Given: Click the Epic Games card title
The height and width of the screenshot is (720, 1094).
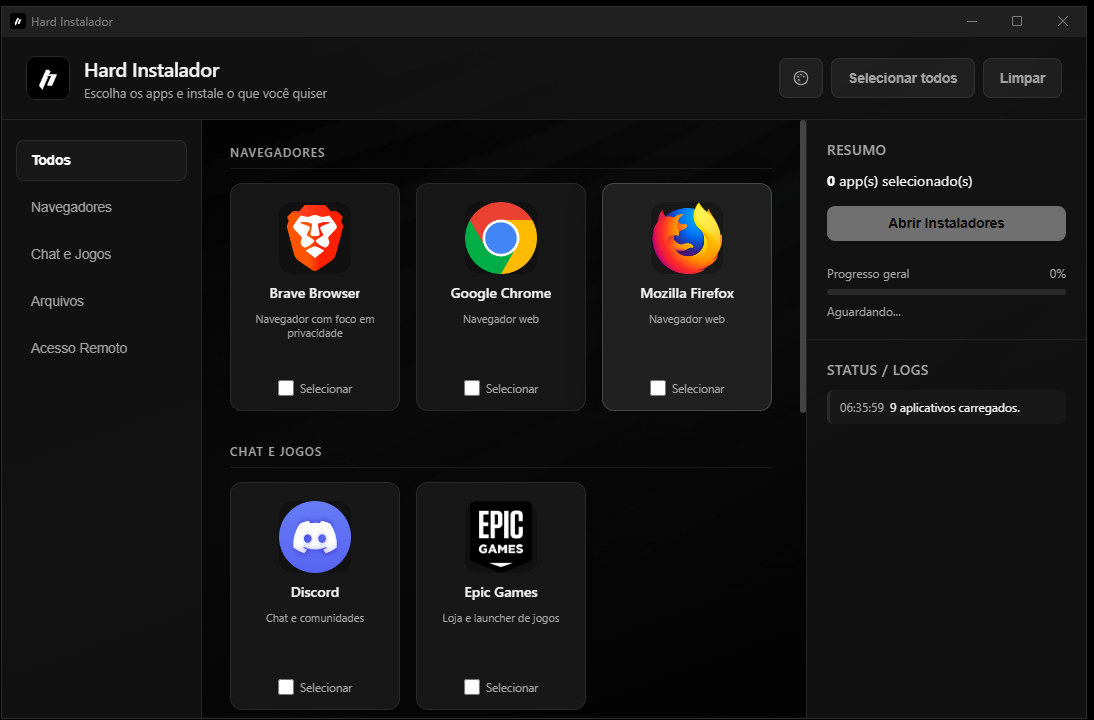Looking at the screenshot, I should pos(501,592).
